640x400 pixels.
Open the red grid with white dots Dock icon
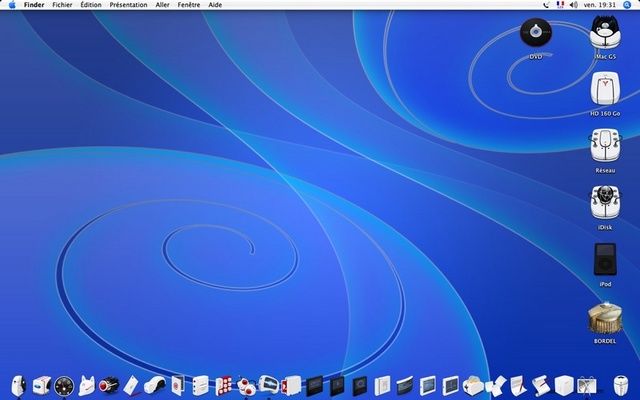click(x=223, y=386)
